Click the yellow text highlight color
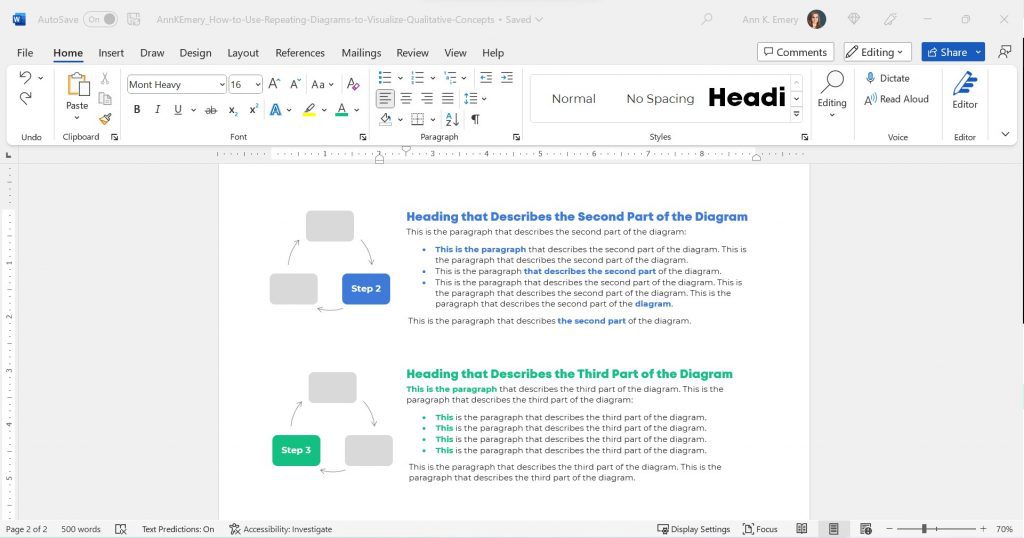The height and width of the screenshot is (538, 1024). point(310,110)
